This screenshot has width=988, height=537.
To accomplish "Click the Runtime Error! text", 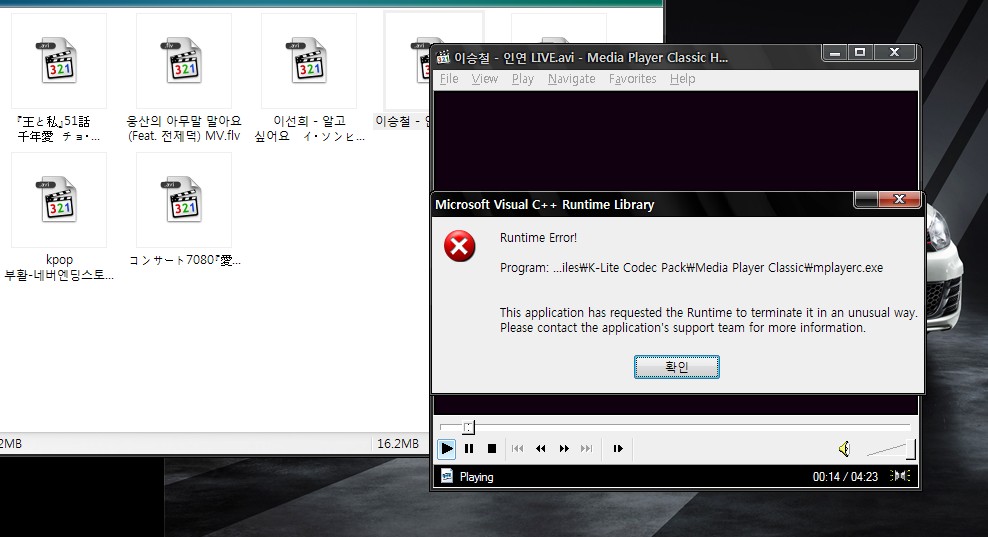I will (538, 238).
